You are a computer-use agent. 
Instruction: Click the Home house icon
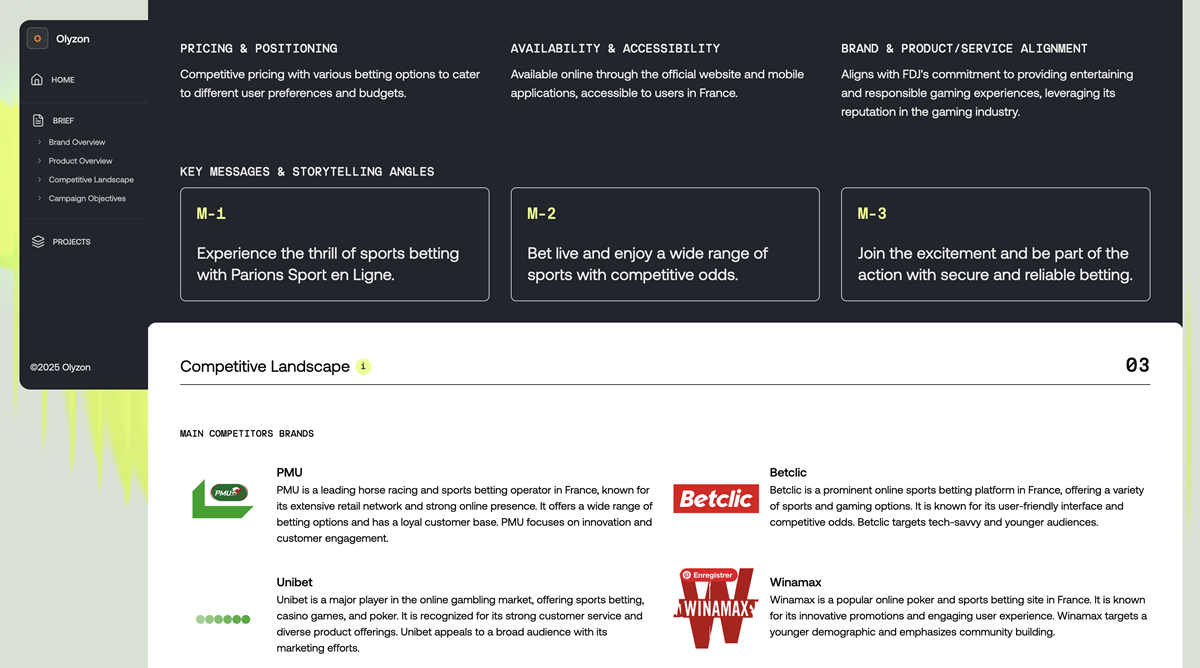37,80
